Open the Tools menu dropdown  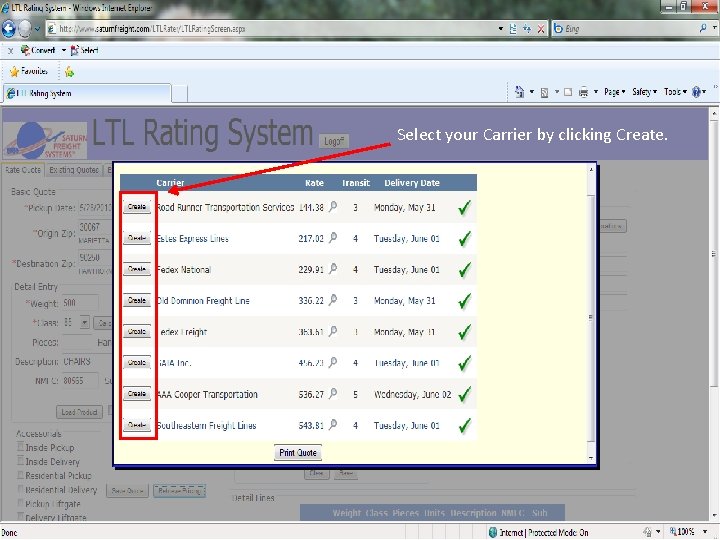[675, 92]
